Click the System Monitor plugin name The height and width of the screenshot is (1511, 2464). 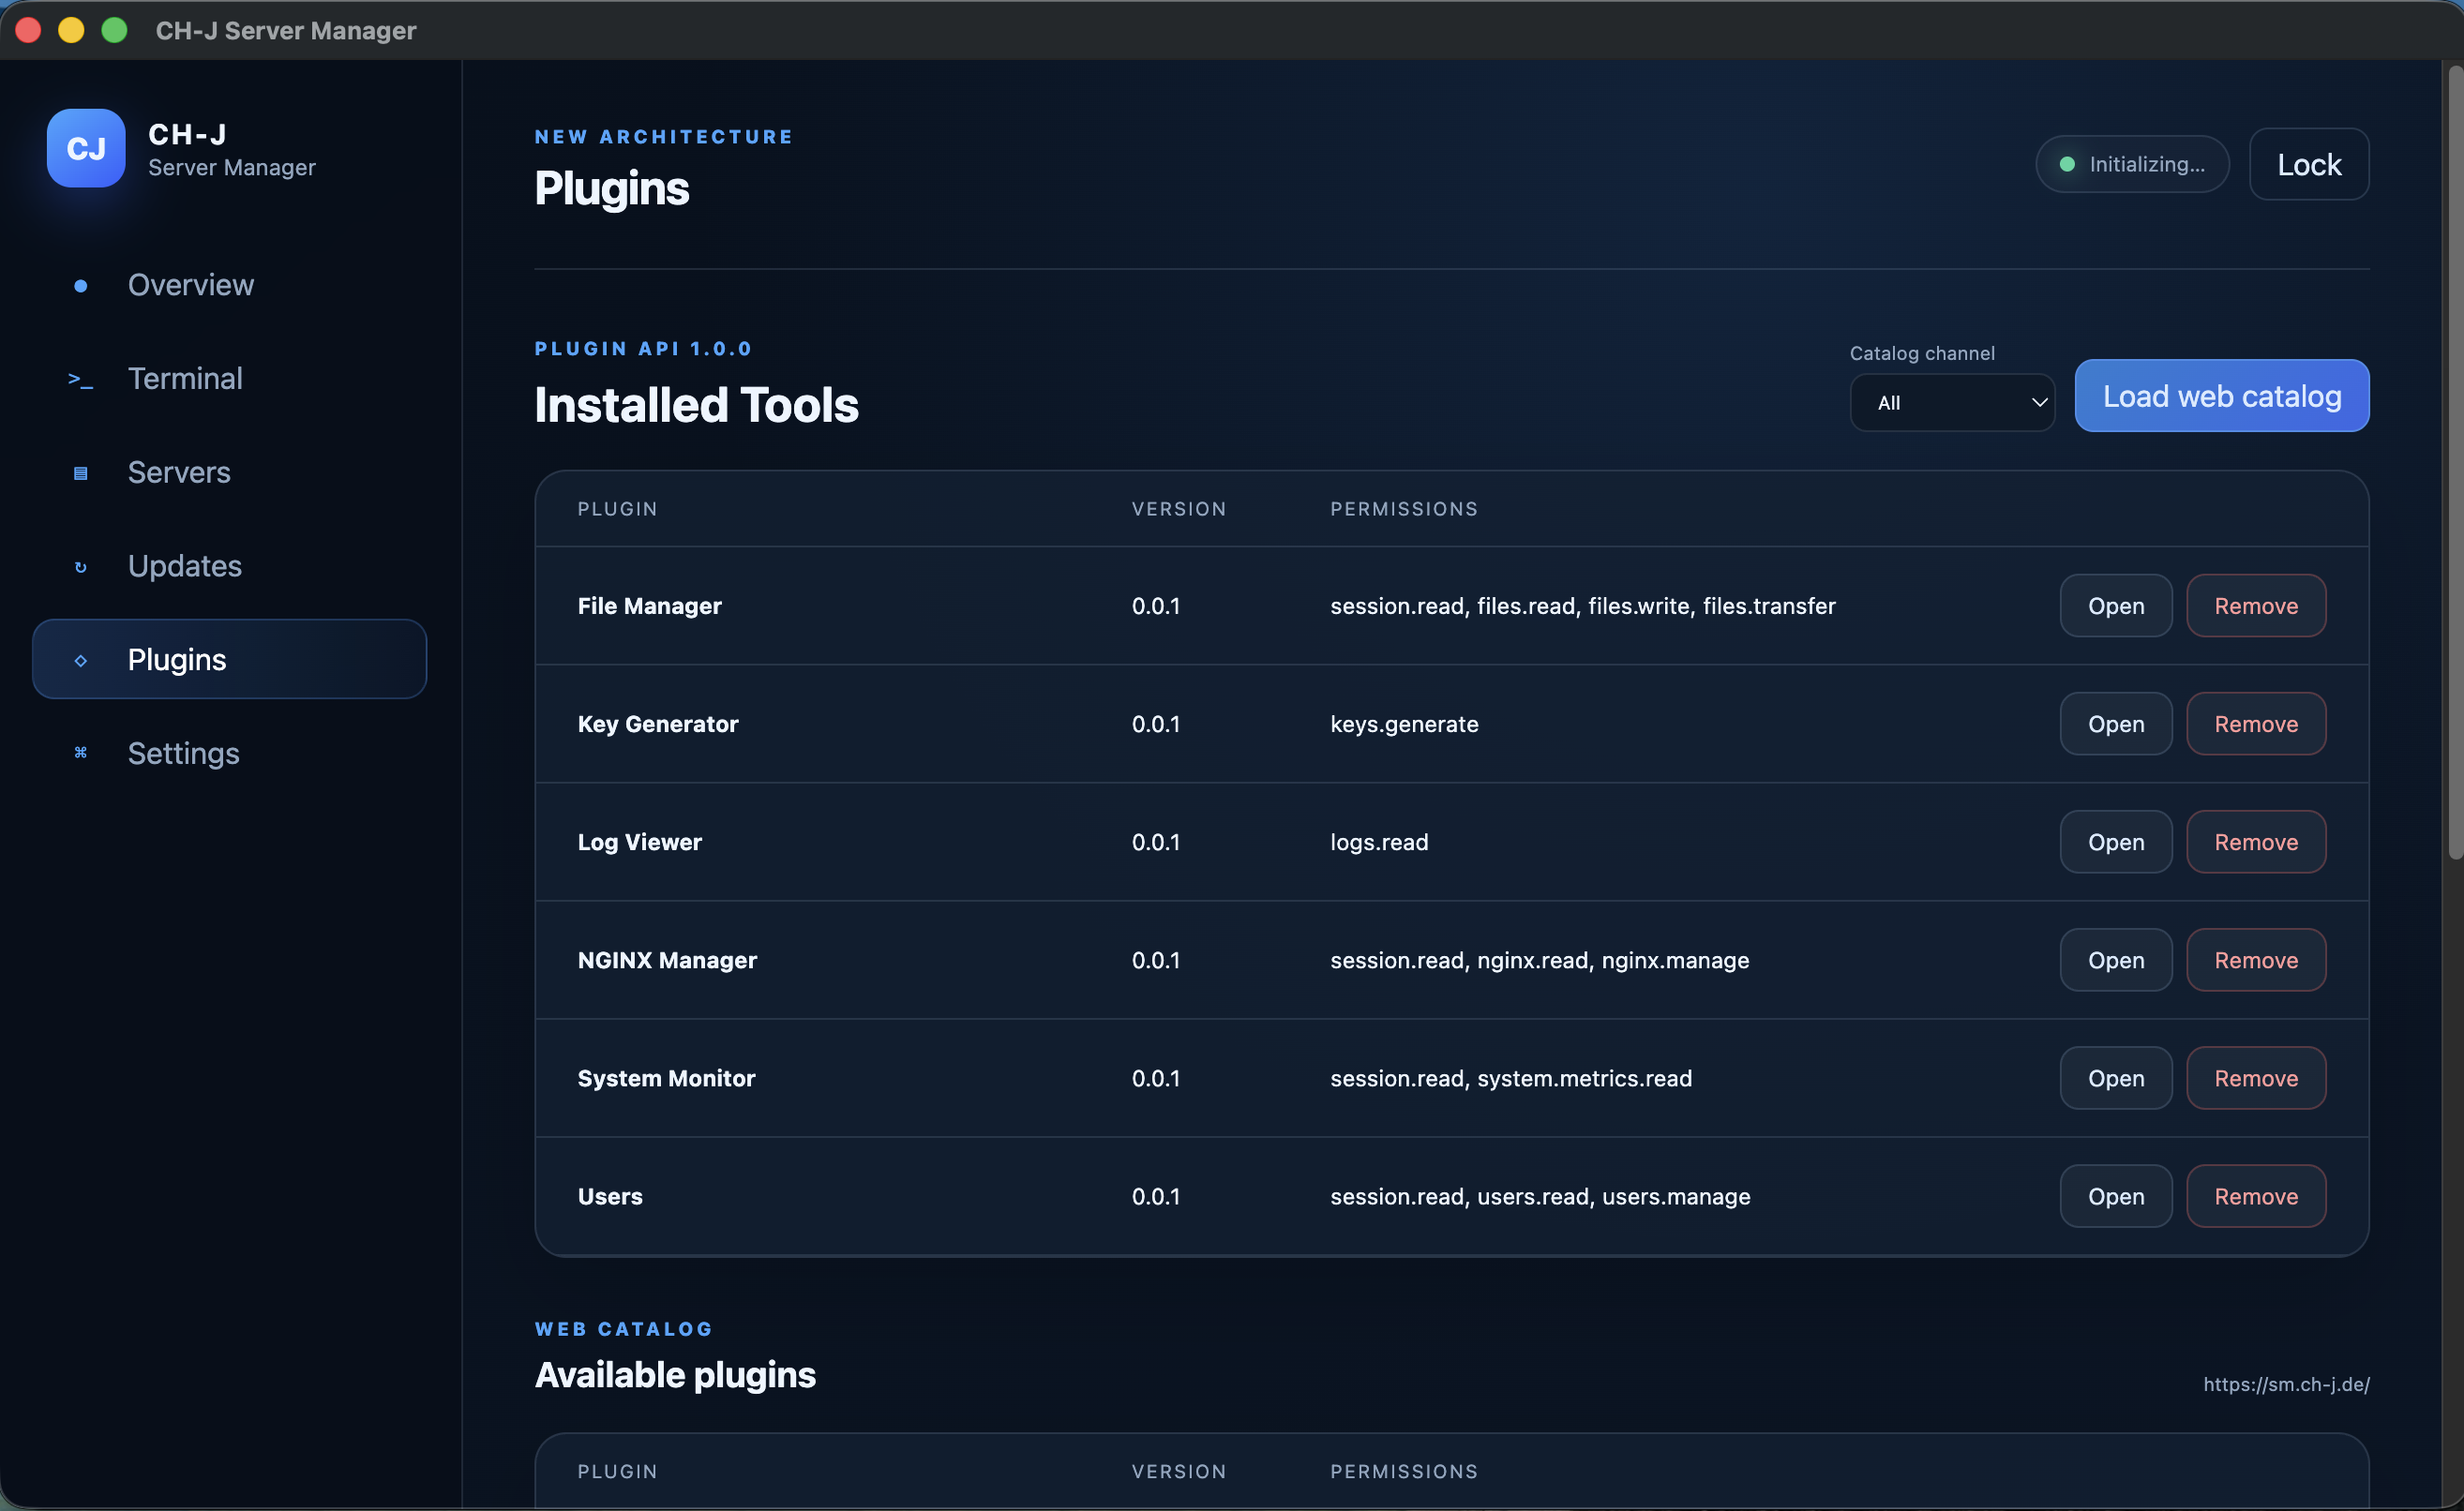667,1078
